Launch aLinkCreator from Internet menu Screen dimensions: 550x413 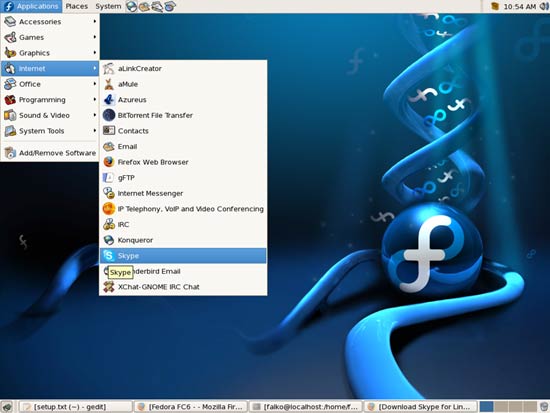coord(183,68)
